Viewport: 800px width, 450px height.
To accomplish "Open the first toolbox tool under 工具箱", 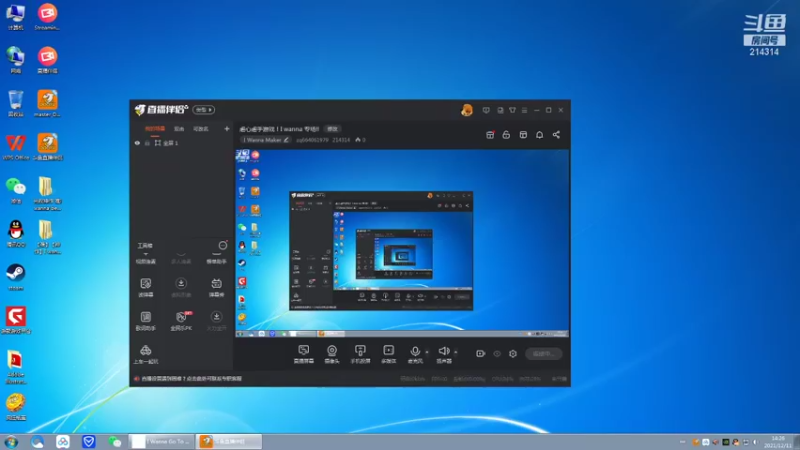I will point(145,257).
